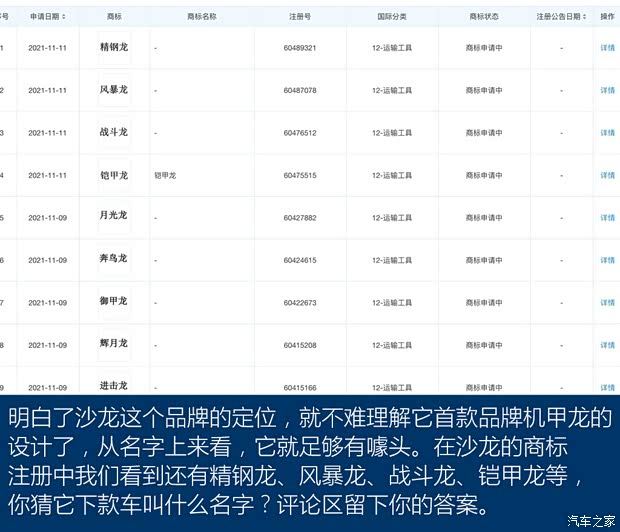Select registration number 60422673
This screenshot has height=532, width=620.
(x=300, y=303)
